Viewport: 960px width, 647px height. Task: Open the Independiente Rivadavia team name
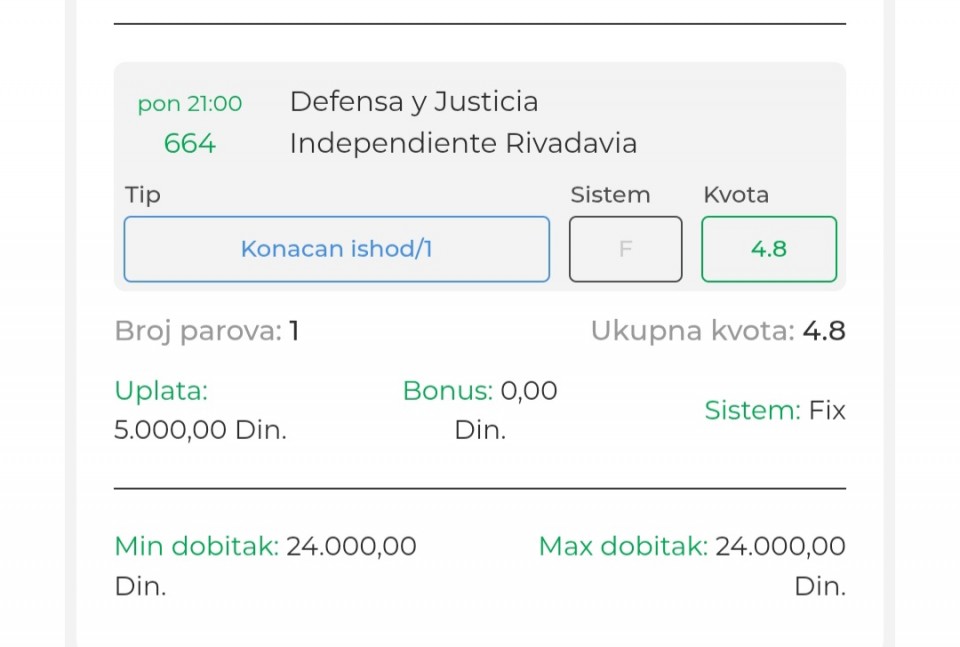pyautogui.click(x=462, y=144)
